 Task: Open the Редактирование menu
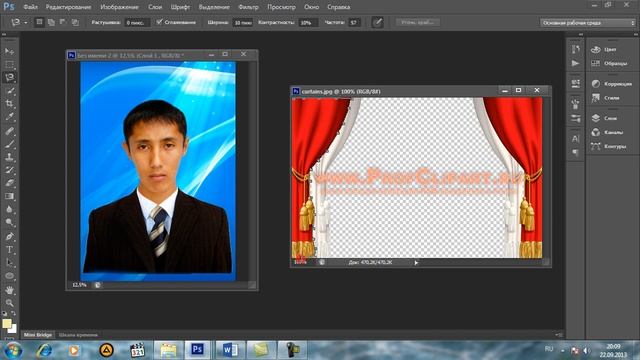pyautogui.click(x=69, y=7)
